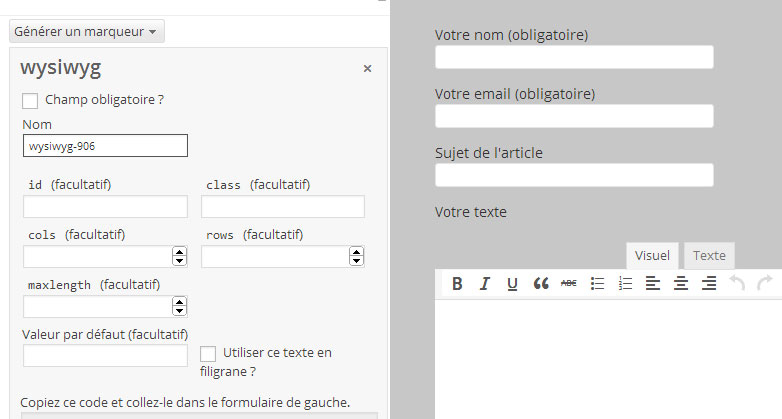Close the wysiwyg tag panel
Image resolution: width=782 pixels, height=419 pixels.
coord(368,68)
